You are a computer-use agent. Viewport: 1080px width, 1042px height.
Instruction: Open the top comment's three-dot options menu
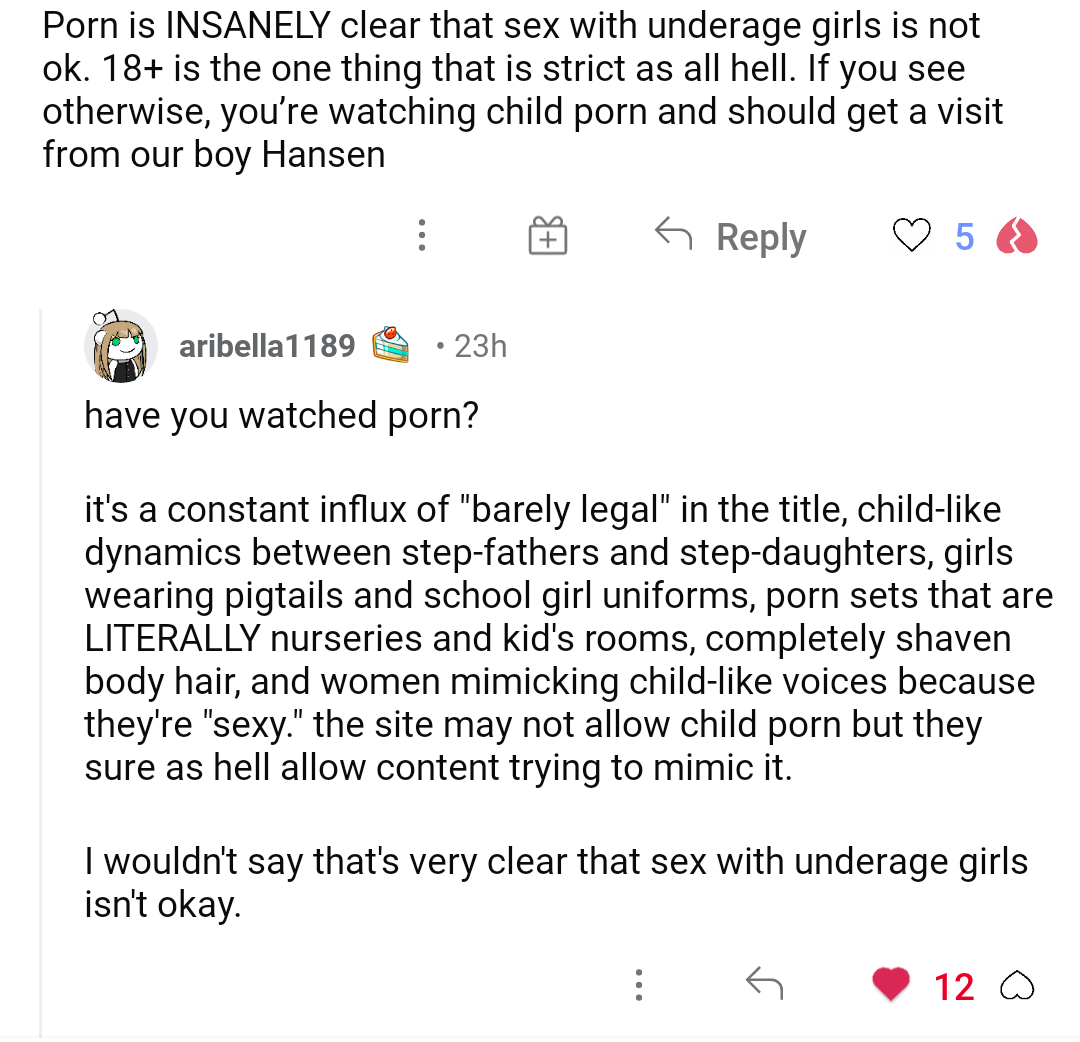(x=422, y=236)
